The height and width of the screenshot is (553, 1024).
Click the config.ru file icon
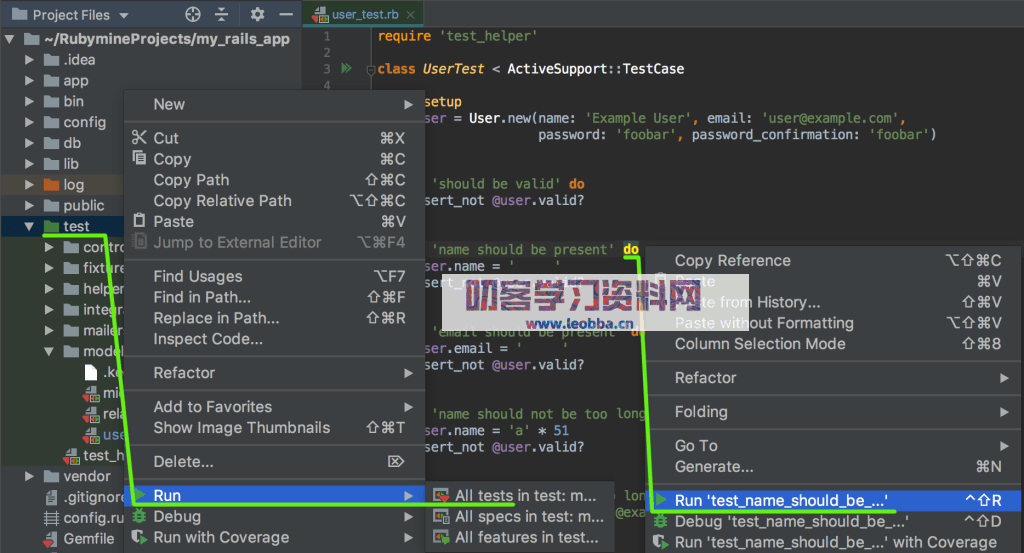(x=51, y=518)
